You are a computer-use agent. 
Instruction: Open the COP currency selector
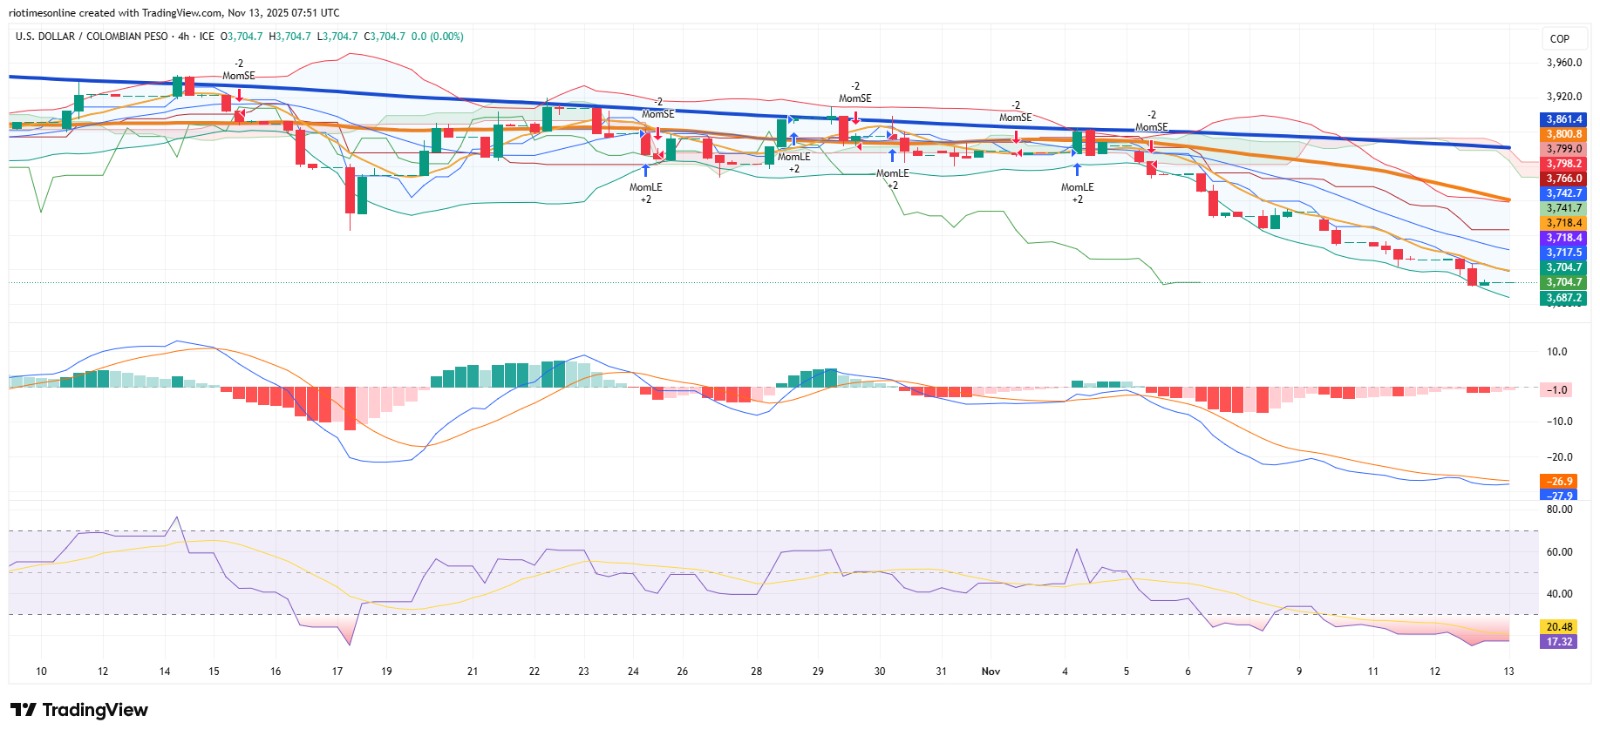1560,39
